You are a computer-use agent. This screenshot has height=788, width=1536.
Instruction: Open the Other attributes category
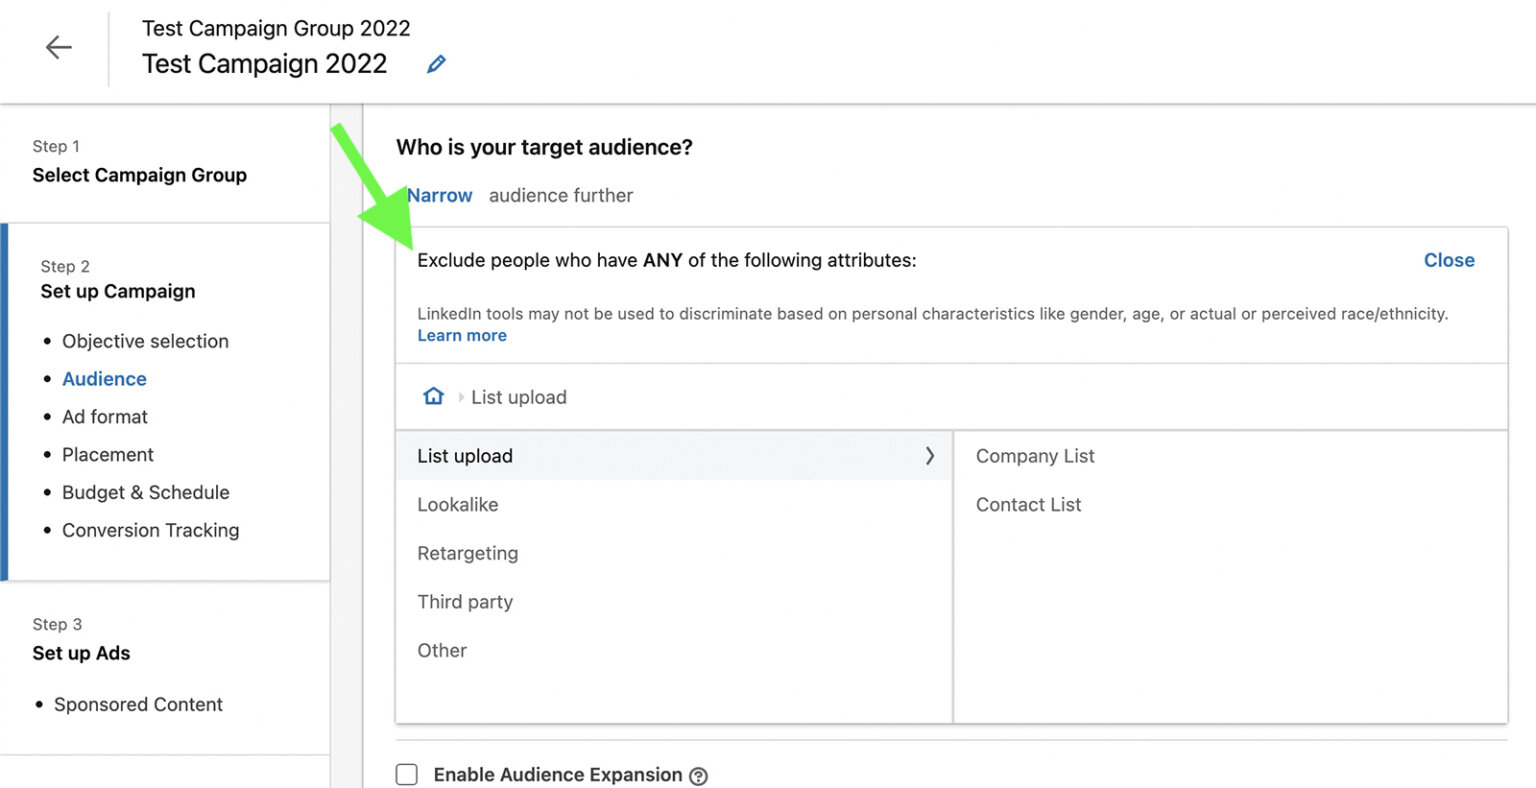[442, 650]
